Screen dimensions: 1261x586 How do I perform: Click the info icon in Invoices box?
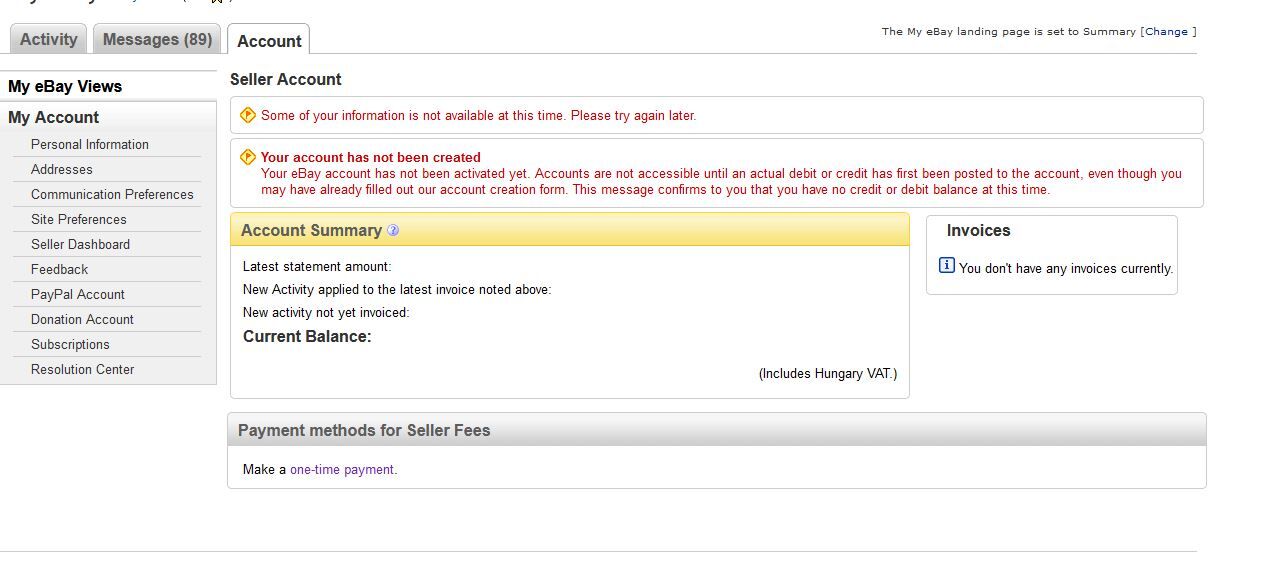(947, 266)
